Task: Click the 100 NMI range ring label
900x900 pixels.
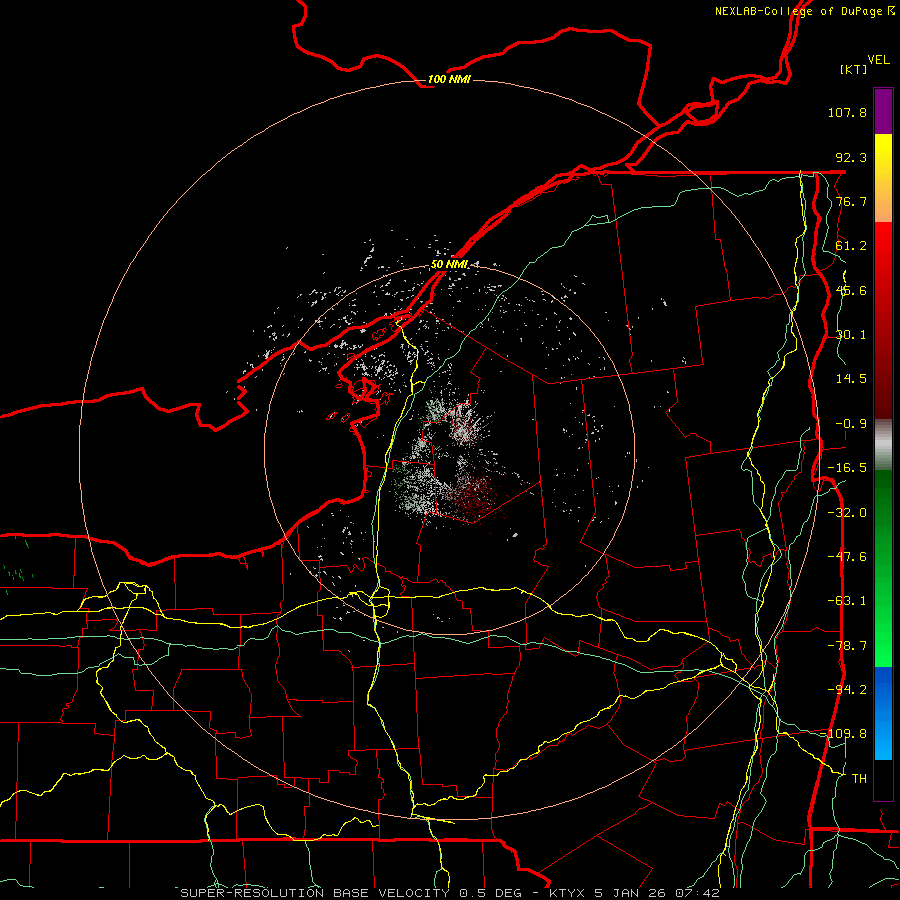Action: [x=449, y=79]
